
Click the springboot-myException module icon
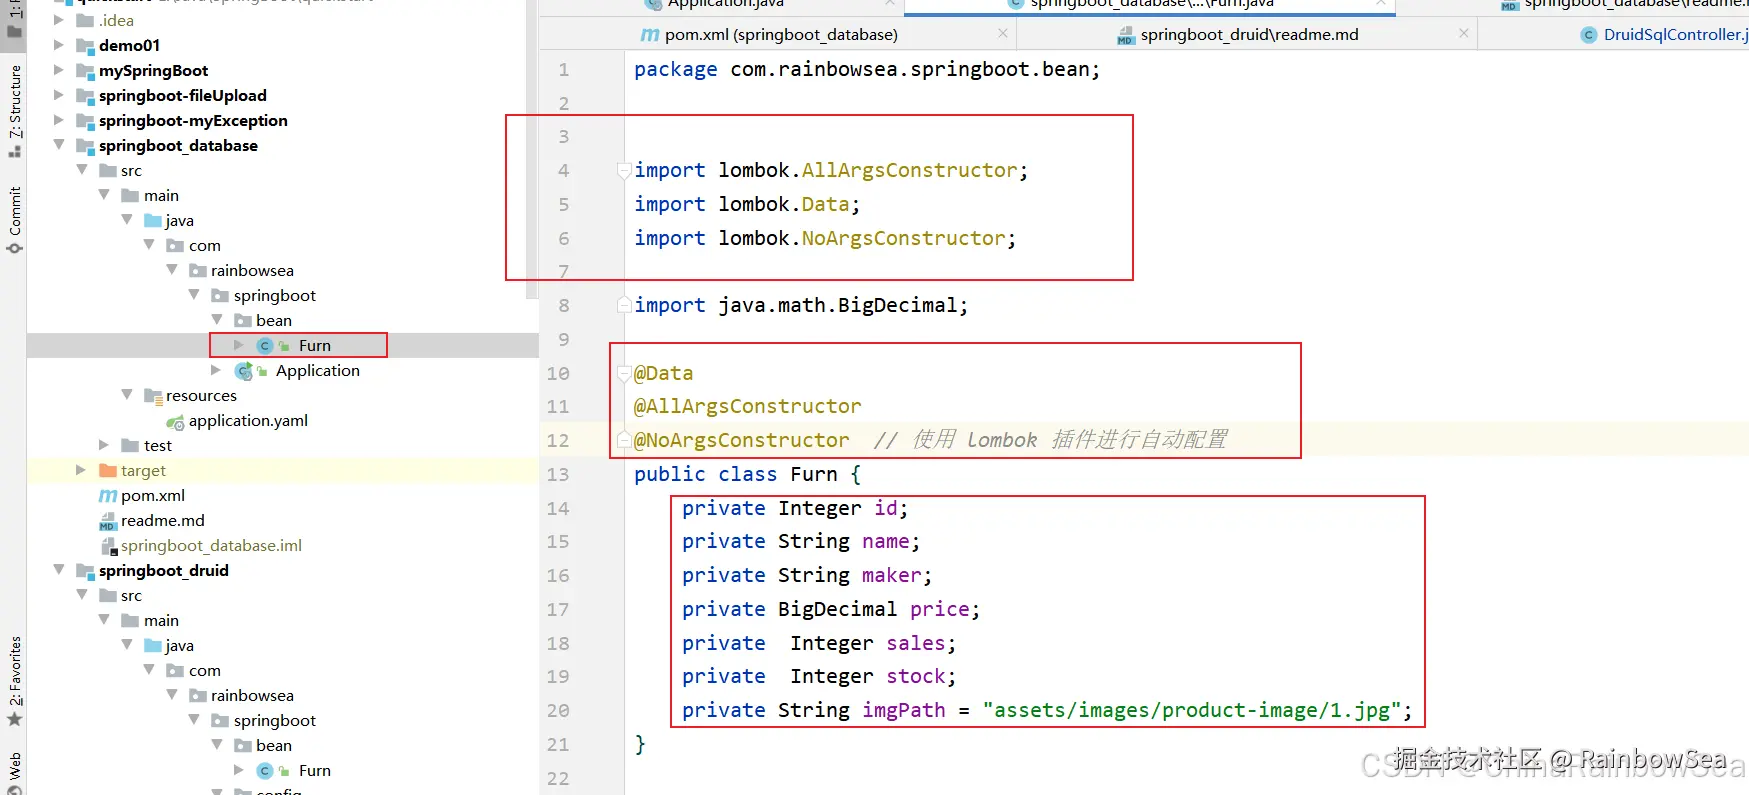(x=85, y=120)
